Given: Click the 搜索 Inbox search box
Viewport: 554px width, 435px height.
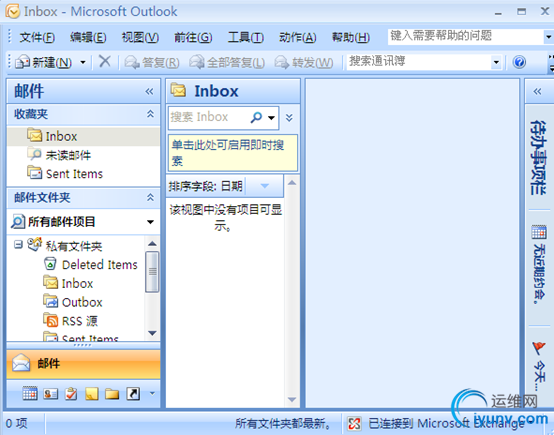Looking at the screenshot, I should [208, 117].
